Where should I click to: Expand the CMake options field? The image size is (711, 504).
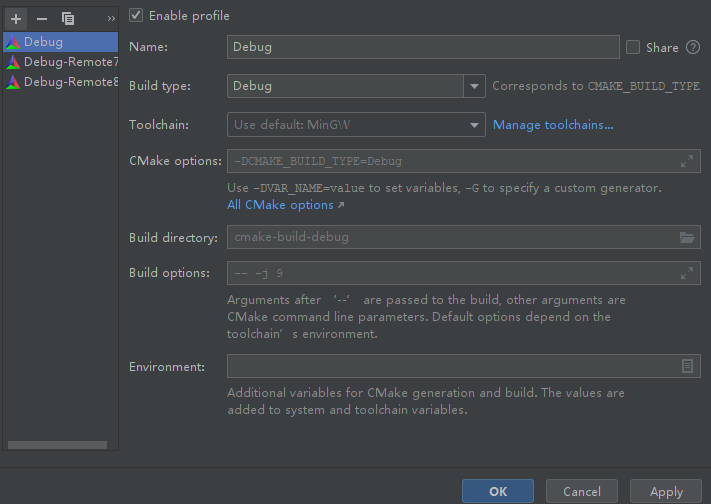pyautogui.click(x=687, y=161)
